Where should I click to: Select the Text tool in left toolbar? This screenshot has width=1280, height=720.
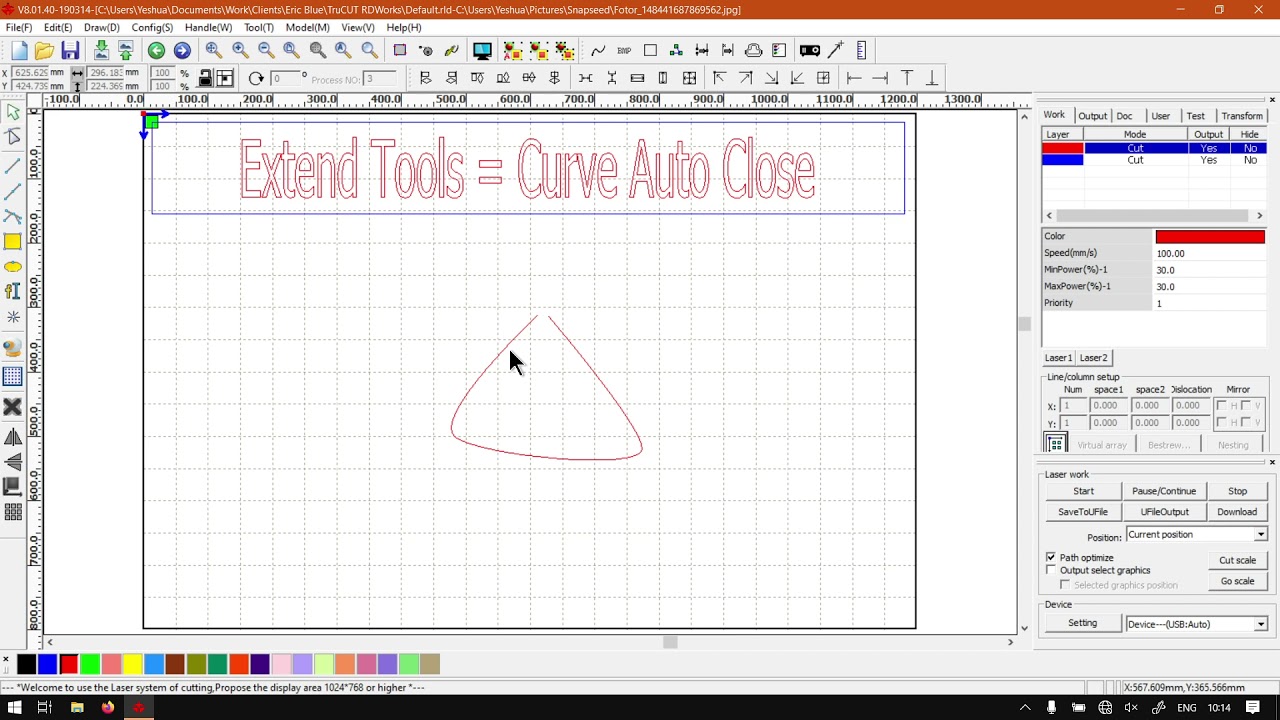point(13,291)
